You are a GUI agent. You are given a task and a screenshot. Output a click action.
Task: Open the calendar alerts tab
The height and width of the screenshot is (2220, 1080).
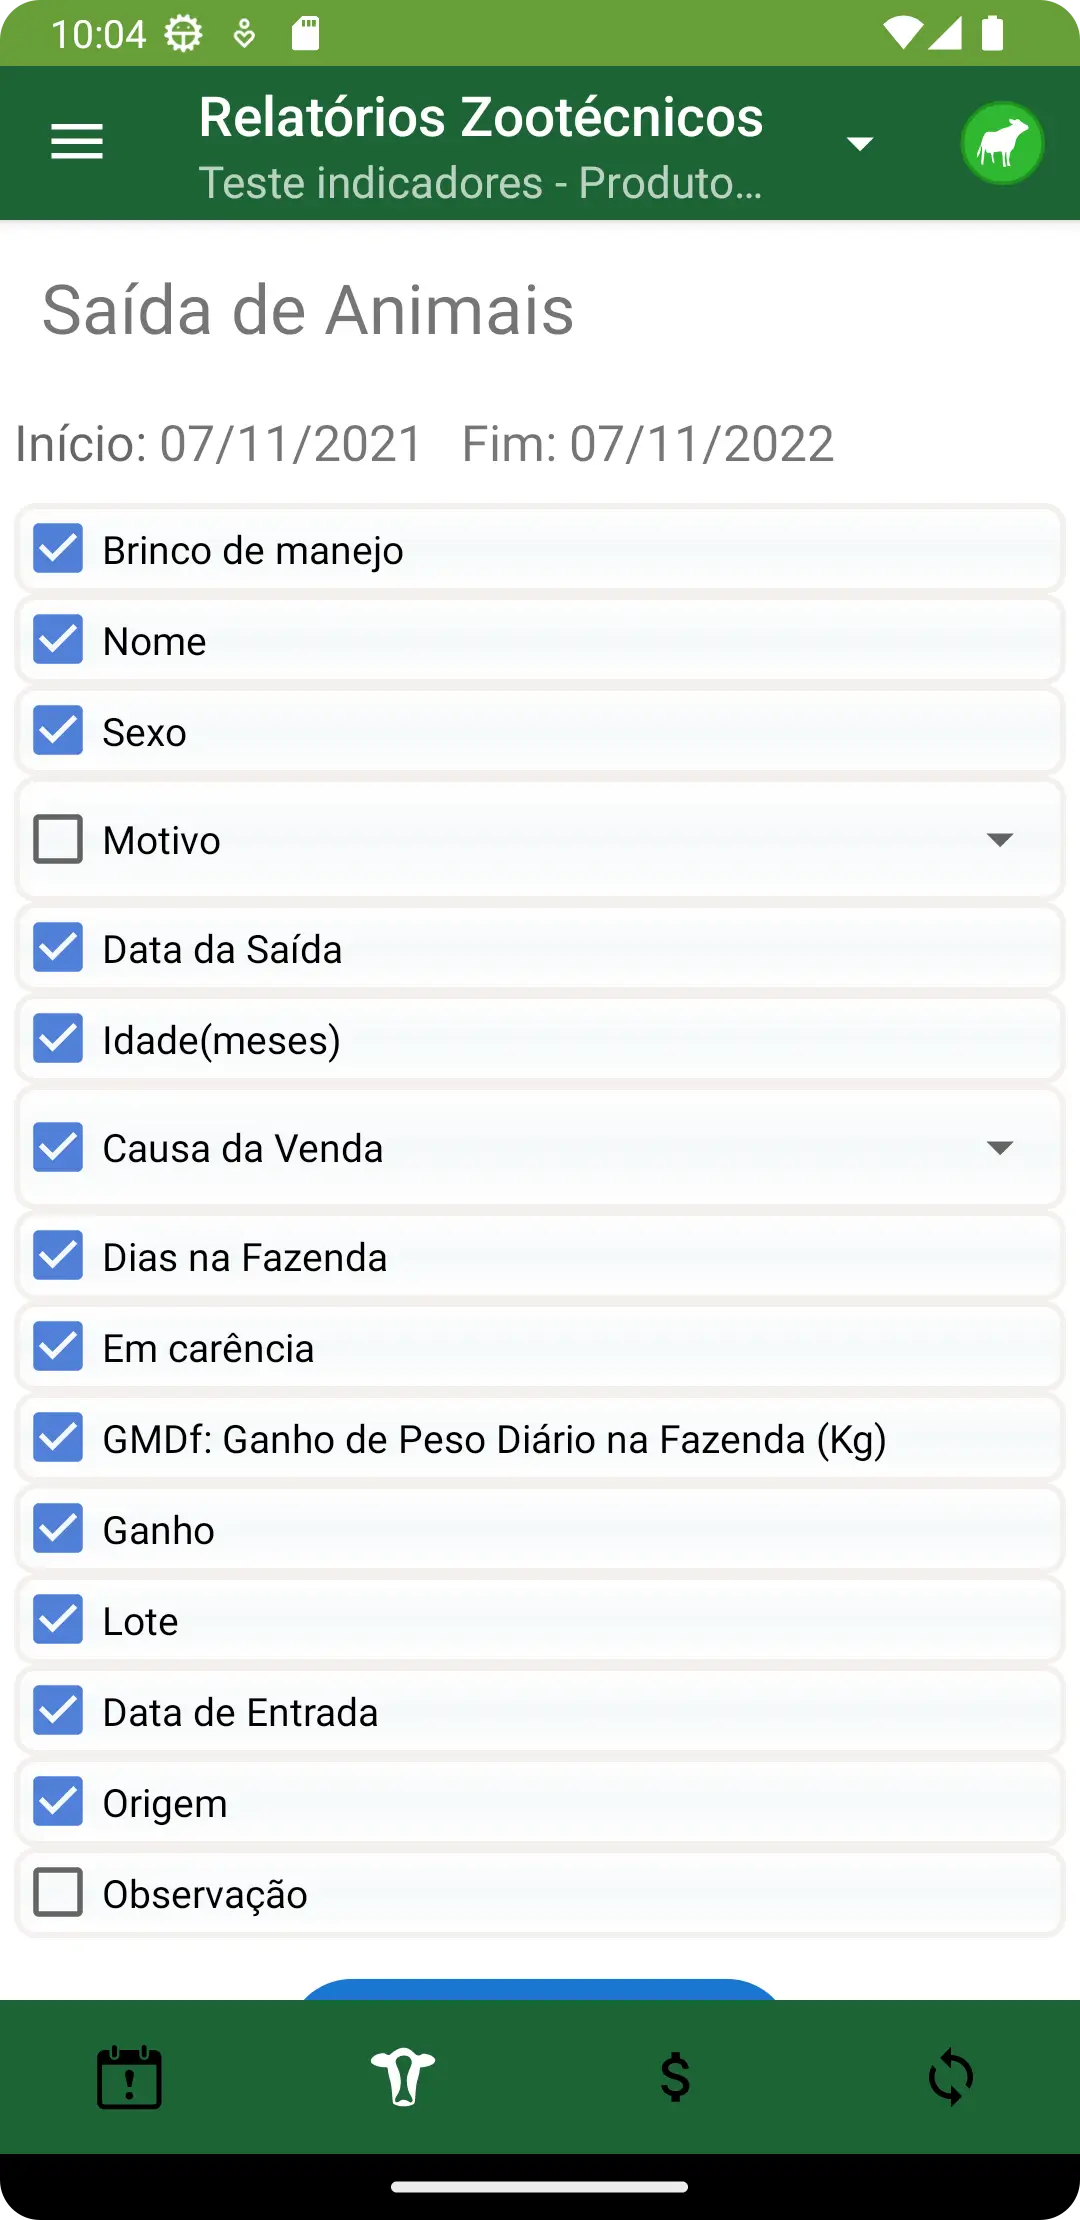[x=129, y=2077]
